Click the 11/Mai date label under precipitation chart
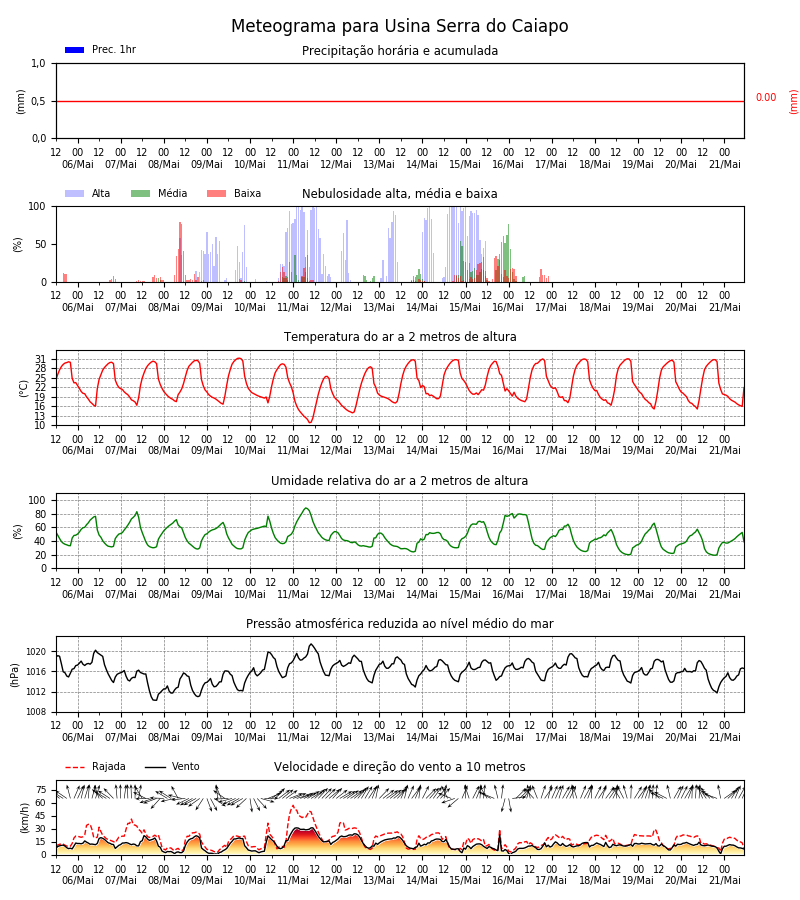The image size is (800, 900). [x=293, y=164]
